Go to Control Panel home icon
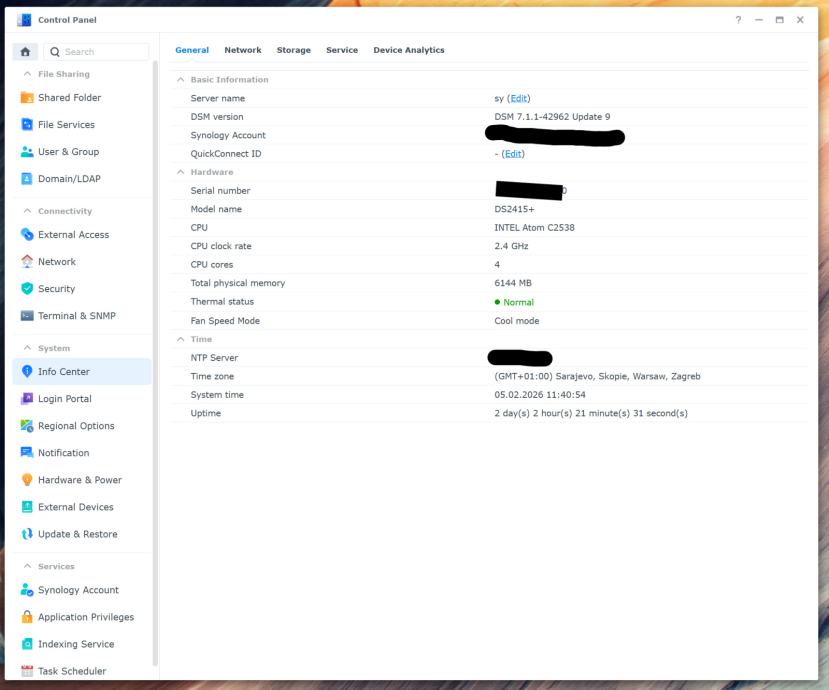Image resolution: width=829 pixels, height=690 pixels. click(25, 52)
